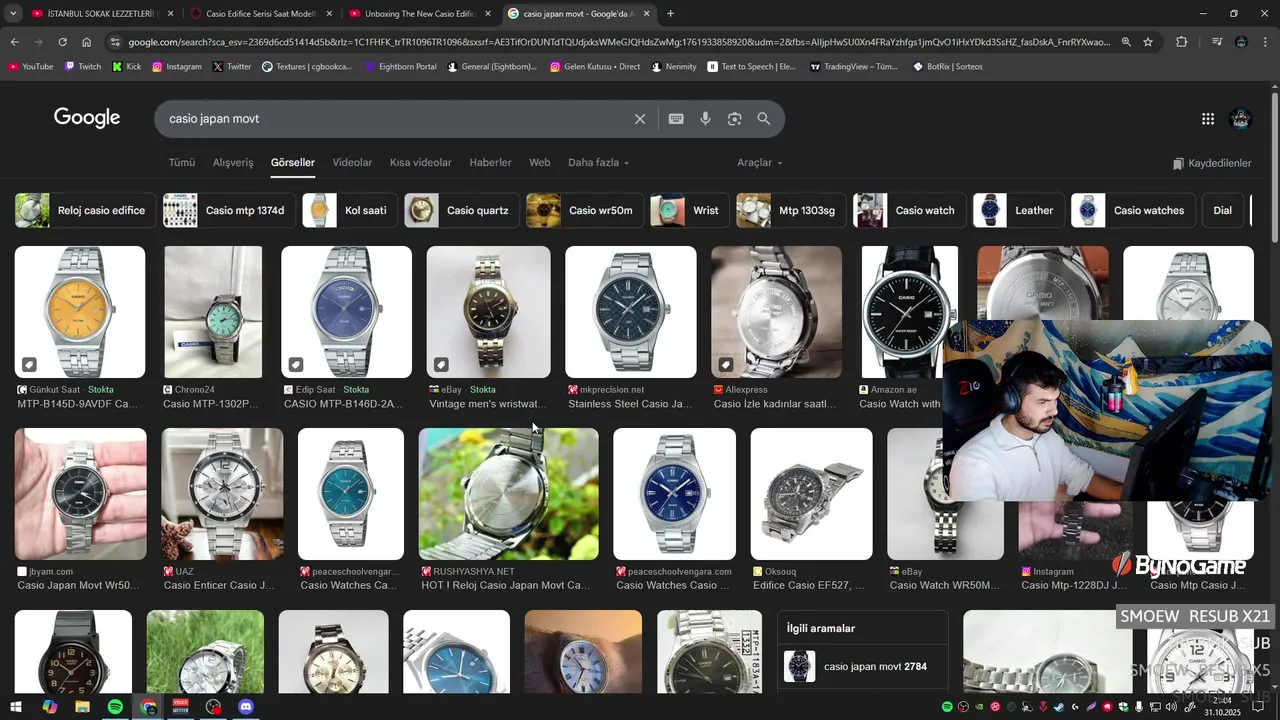Filter by Casio wr50m chip
This screenshot has width=1280, height=720.
(584, 211)
